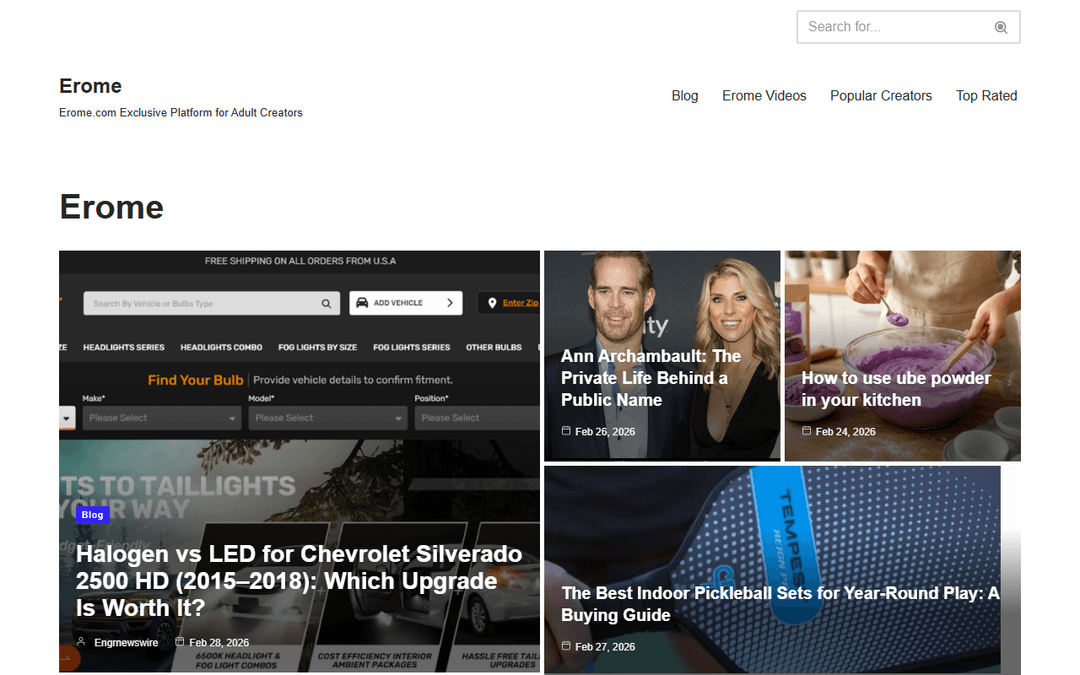Click the large 'Erome' page heading

tap(112, 207)
